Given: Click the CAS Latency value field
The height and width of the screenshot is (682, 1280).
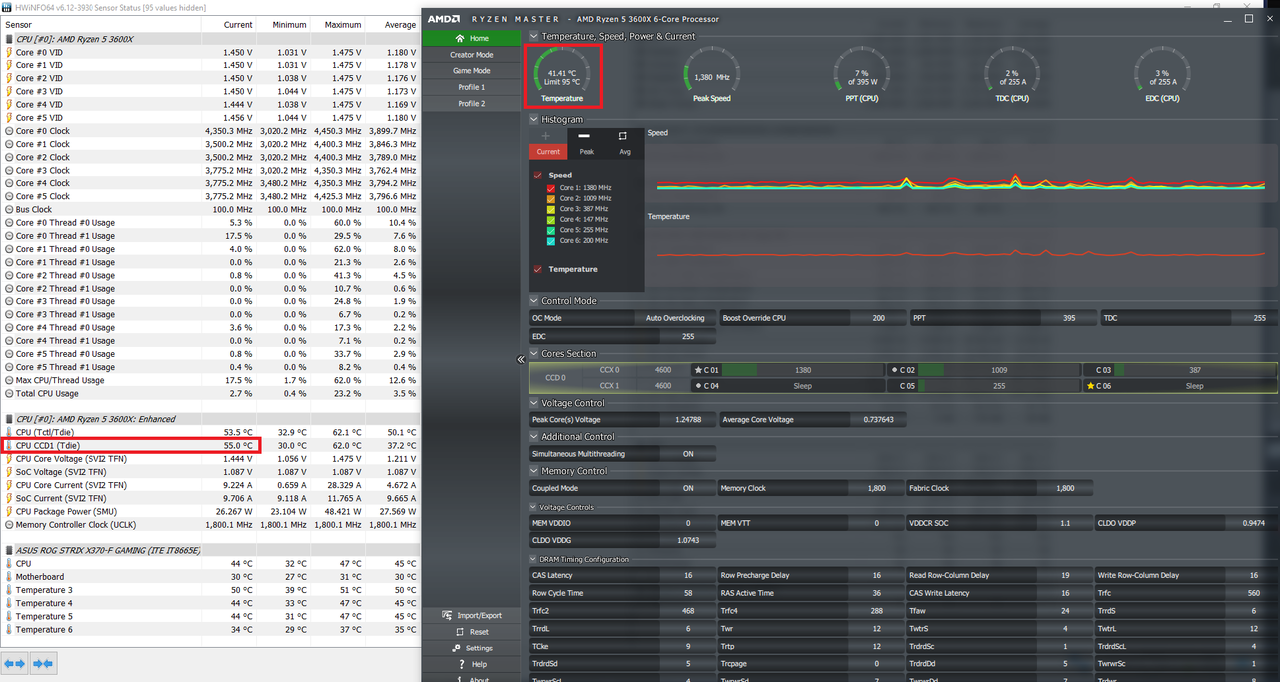Looking at the screenshot, I should pyautogui.click(x=688, y=576).
